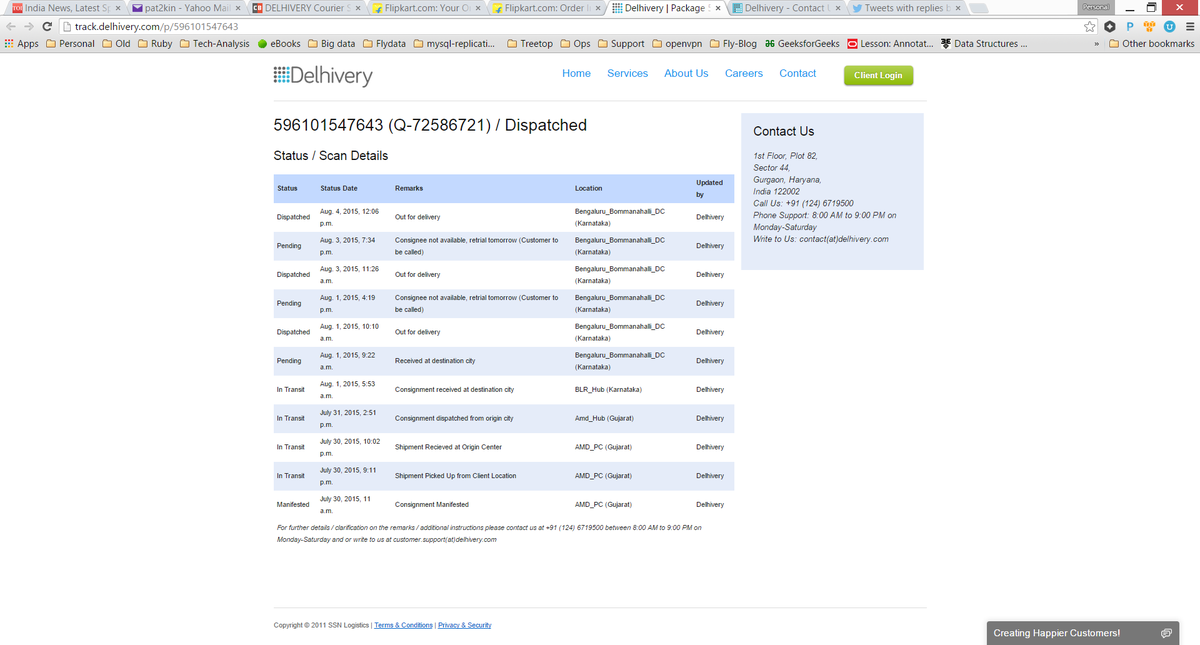Open the Other bookmarks folder
The height and width of the screenshot is (645, 1200).
[1152, 44]
